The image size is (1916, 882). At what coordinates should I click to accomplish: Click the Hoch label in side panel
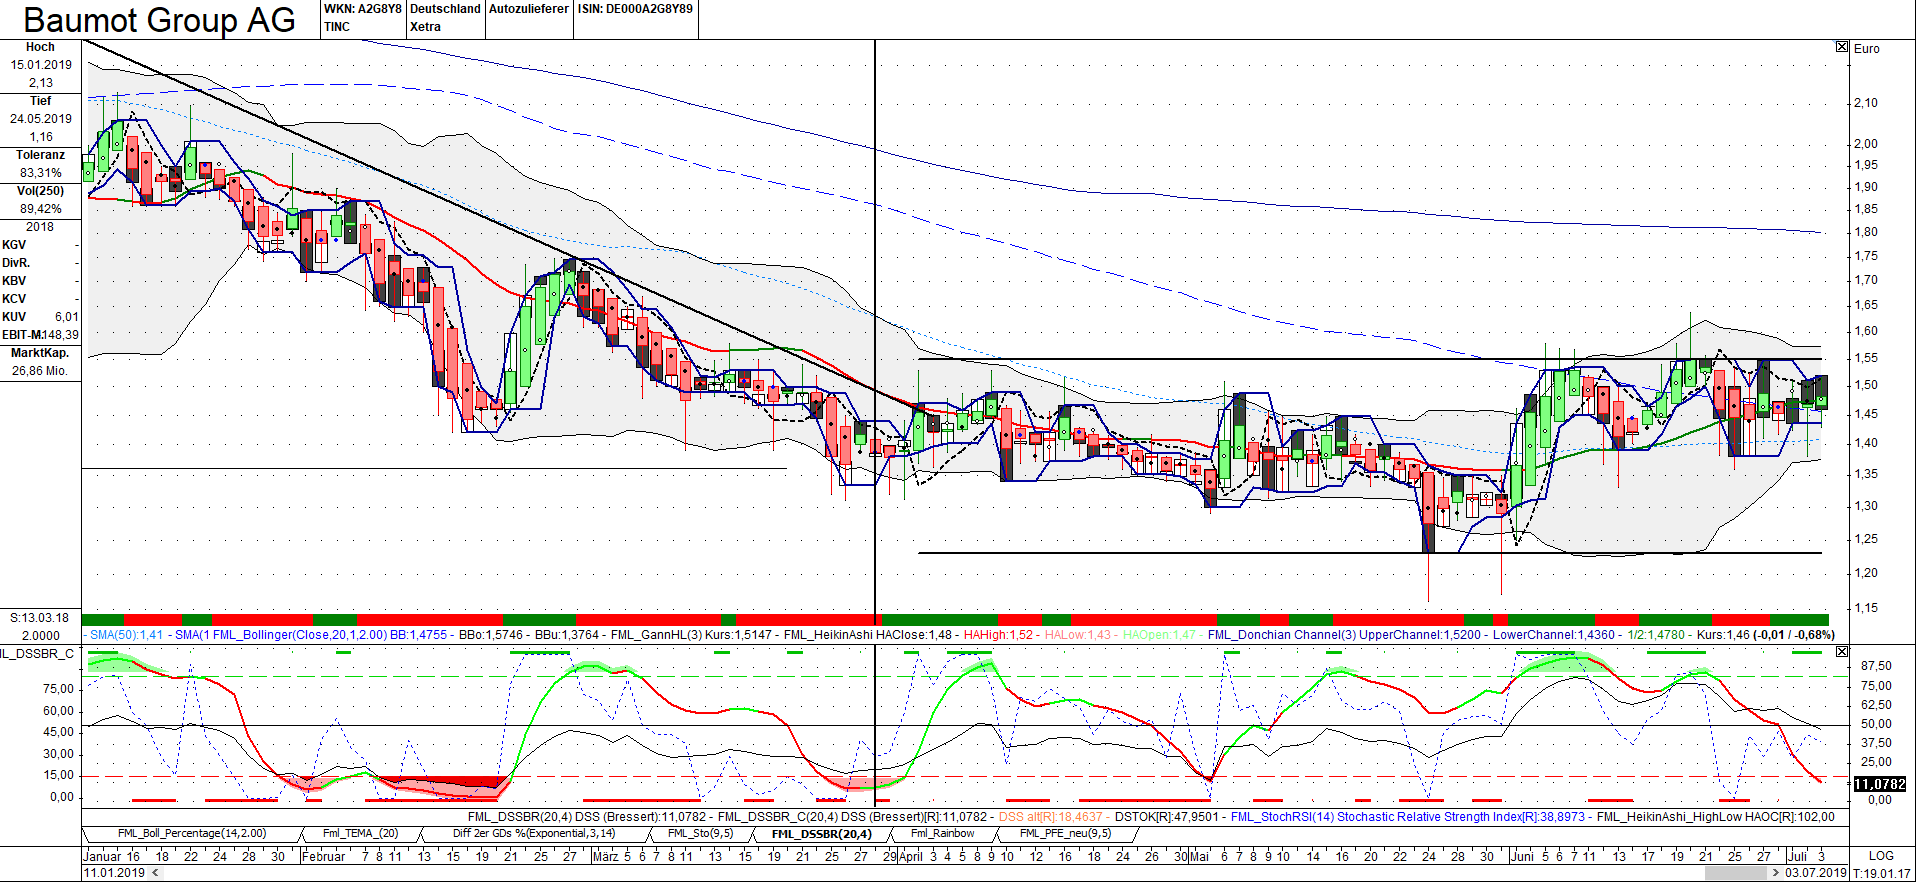[40, 47]
